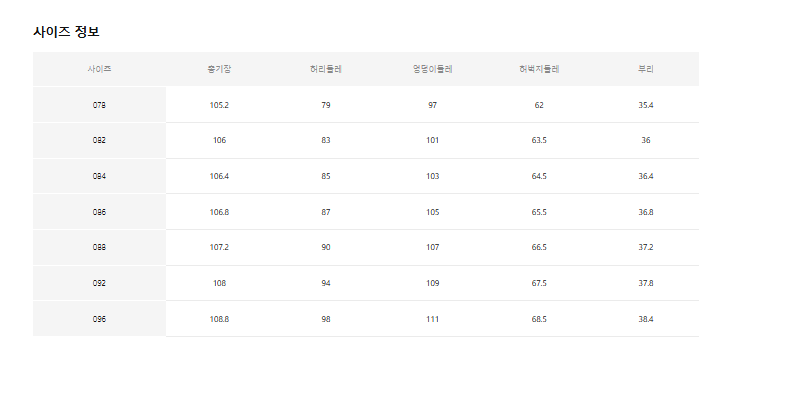788x394 pixels.
Task: Select the size 096 row label
Action: 100,319
